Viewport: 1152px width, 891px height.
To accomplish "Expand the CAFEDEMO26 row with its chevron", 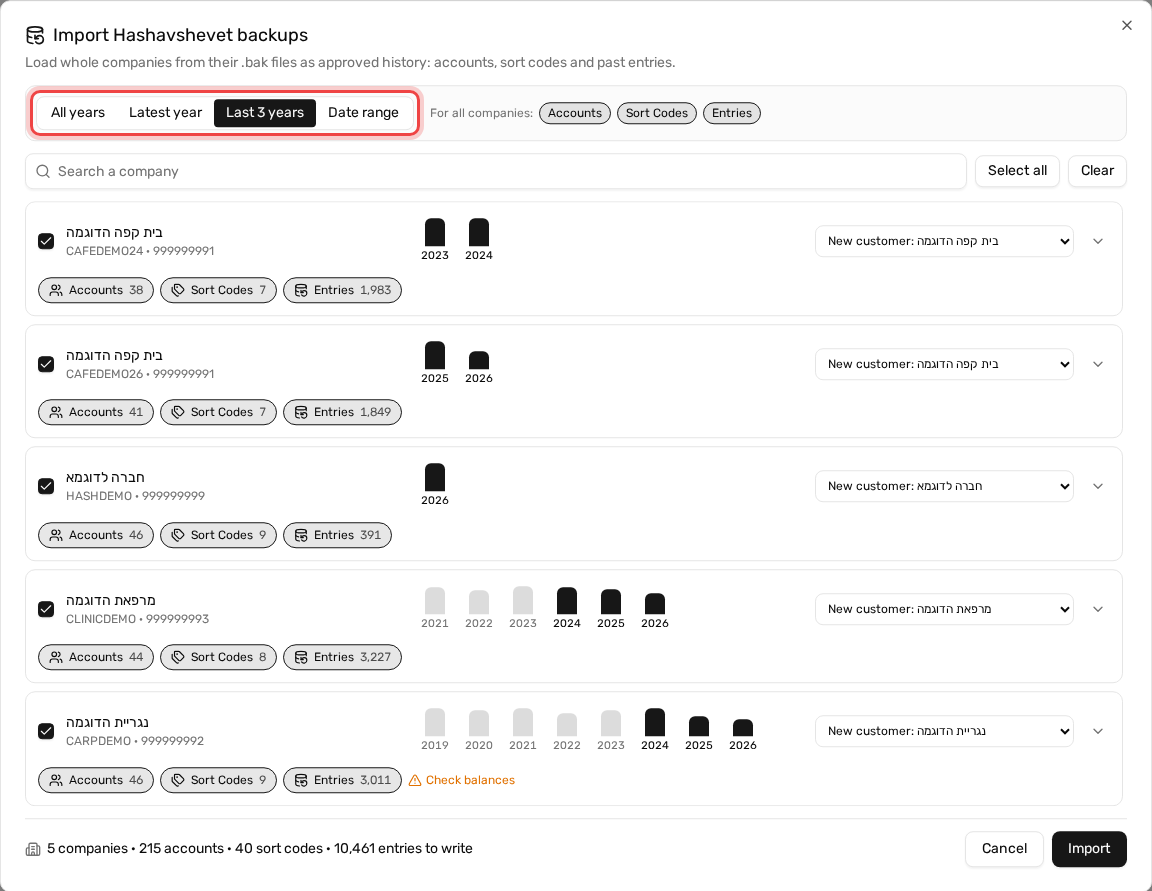I will [1098, 364].
